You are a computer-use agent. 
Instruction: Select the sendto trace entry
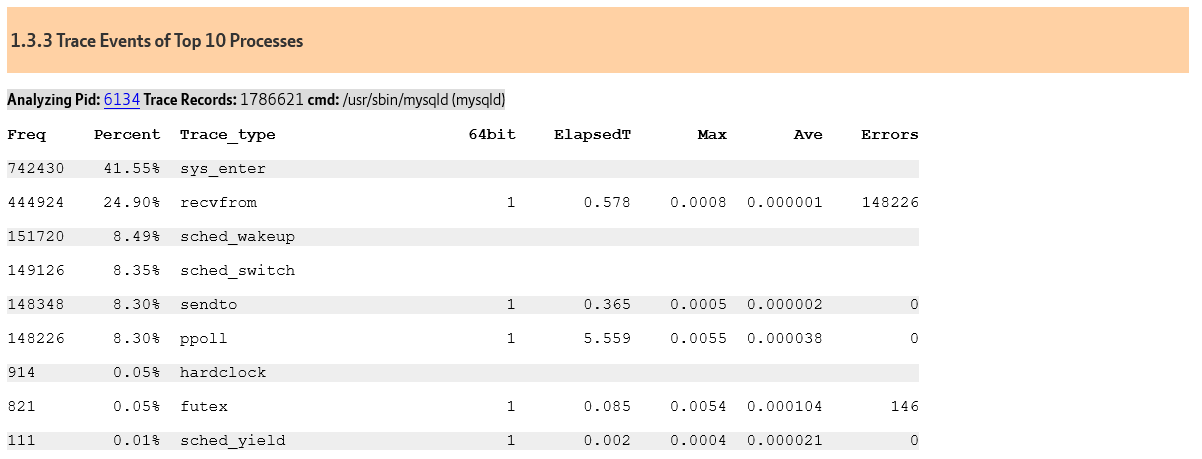click(209, 305)
